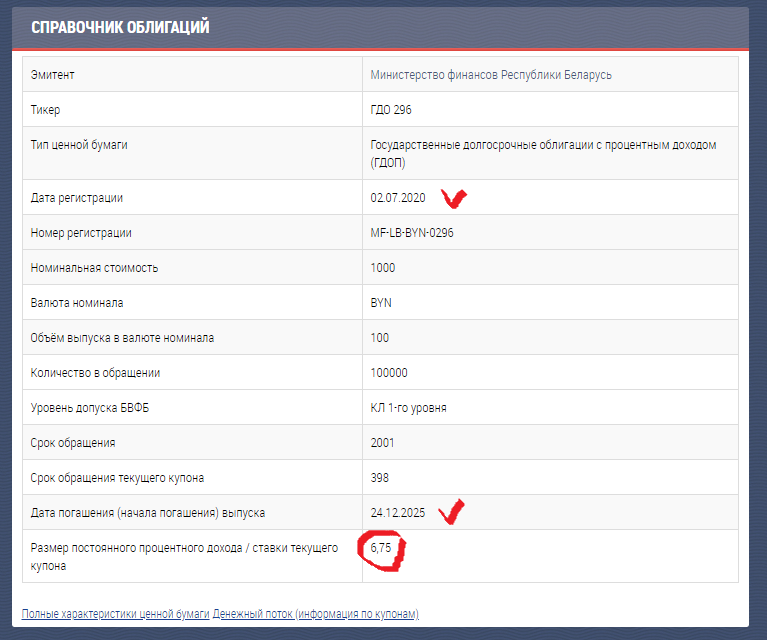
Task: Click the value 'КЛ 1-го уровня'
Action: click(408, 408)
